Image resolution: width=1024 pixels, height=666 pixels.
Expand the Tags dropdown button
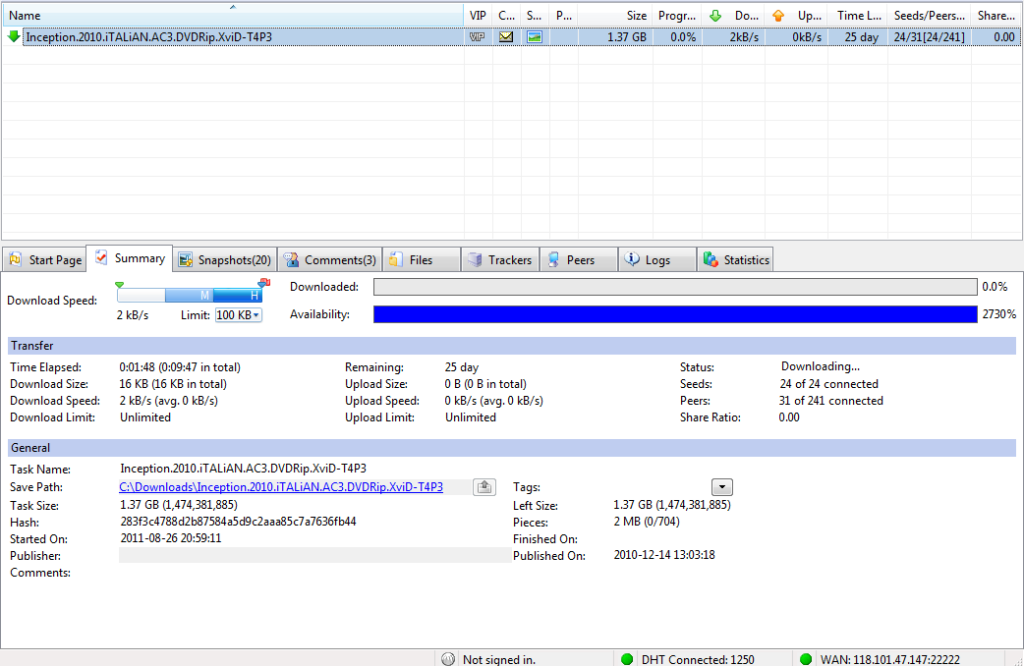point(722,487)
